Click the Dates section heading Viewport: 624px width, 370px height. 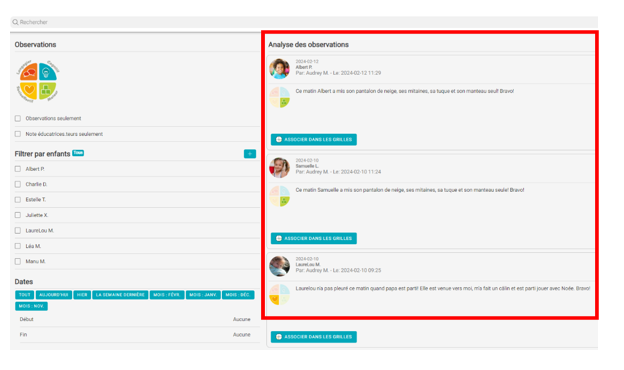[x=24, y=282]
